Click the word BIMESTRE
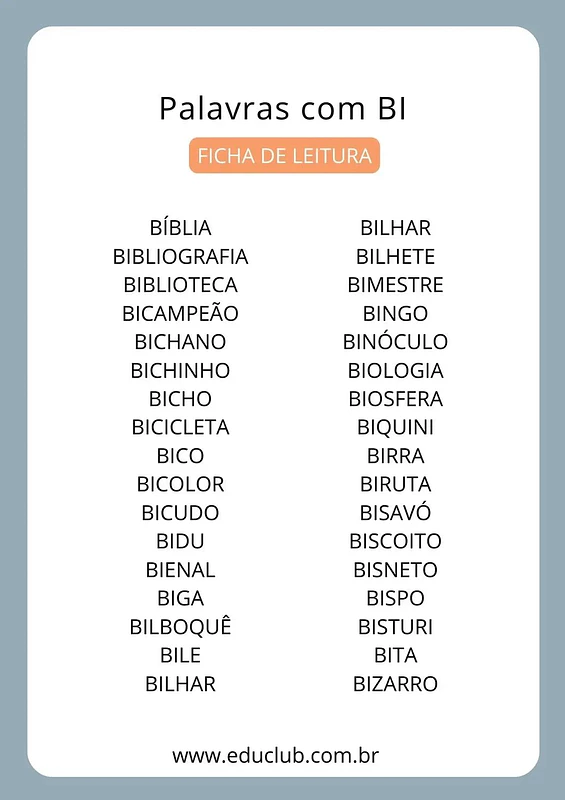The image size is (565, 800). coord(395,285)
